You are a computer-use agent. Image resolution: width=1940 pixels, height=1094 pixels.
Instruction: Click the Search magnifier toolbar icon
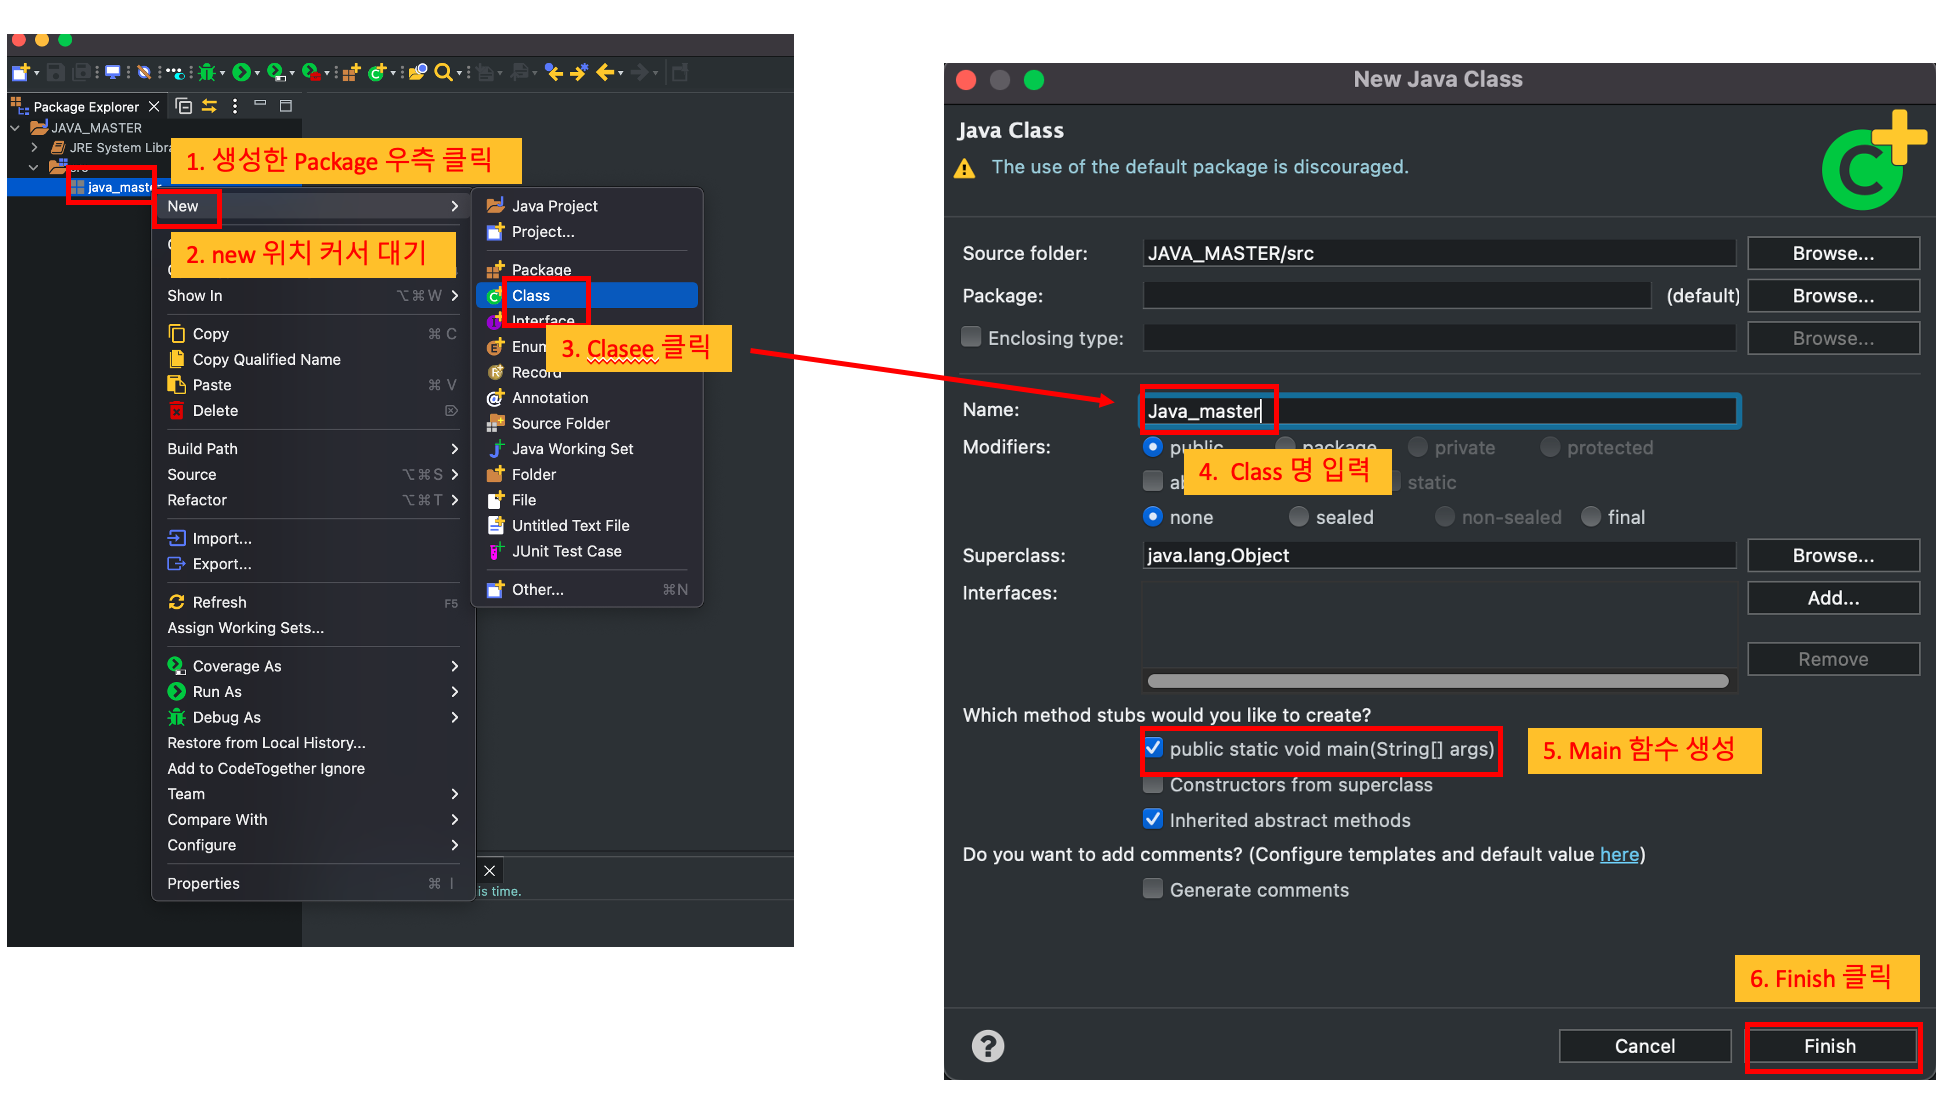(x=443, y=72)
